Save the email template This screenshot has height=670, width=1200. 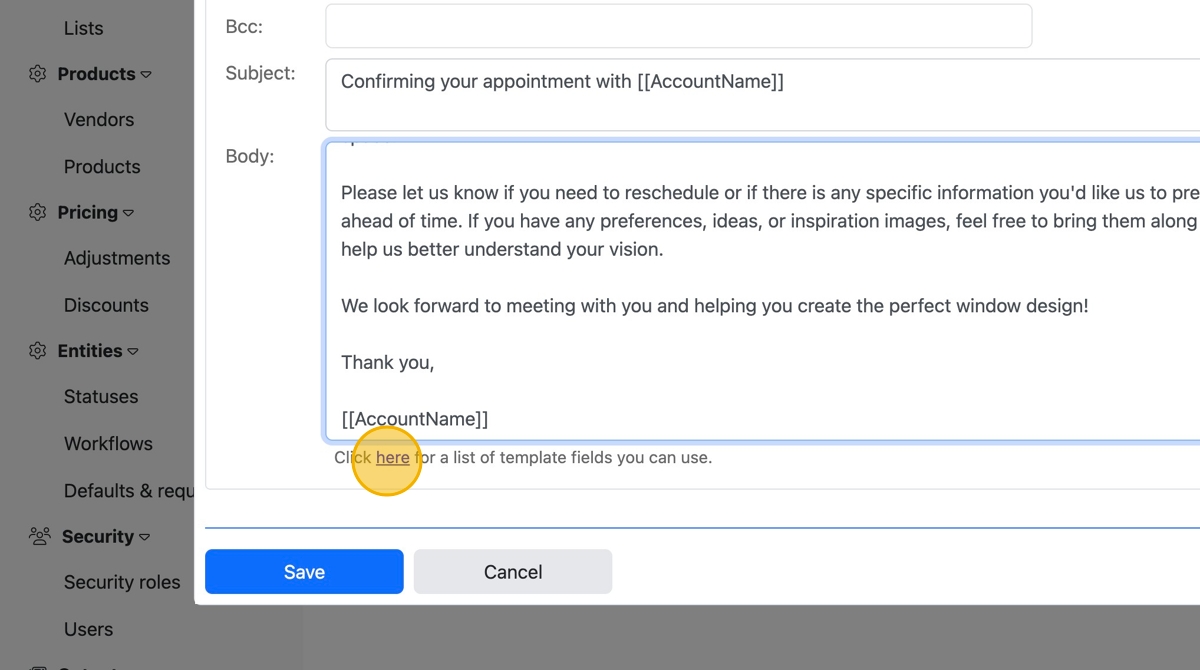pyautogui.click(x=304, y=572)
